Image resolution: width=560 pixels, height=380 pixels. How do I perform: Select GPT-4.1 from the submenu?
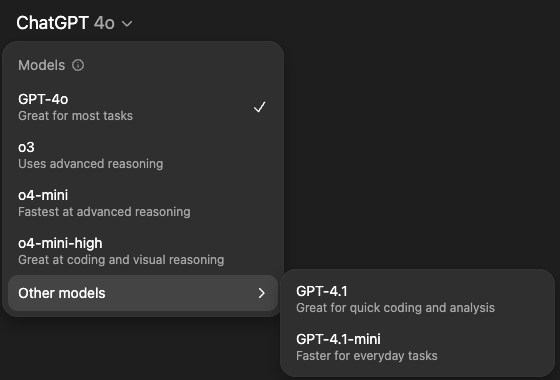[417, 299]
